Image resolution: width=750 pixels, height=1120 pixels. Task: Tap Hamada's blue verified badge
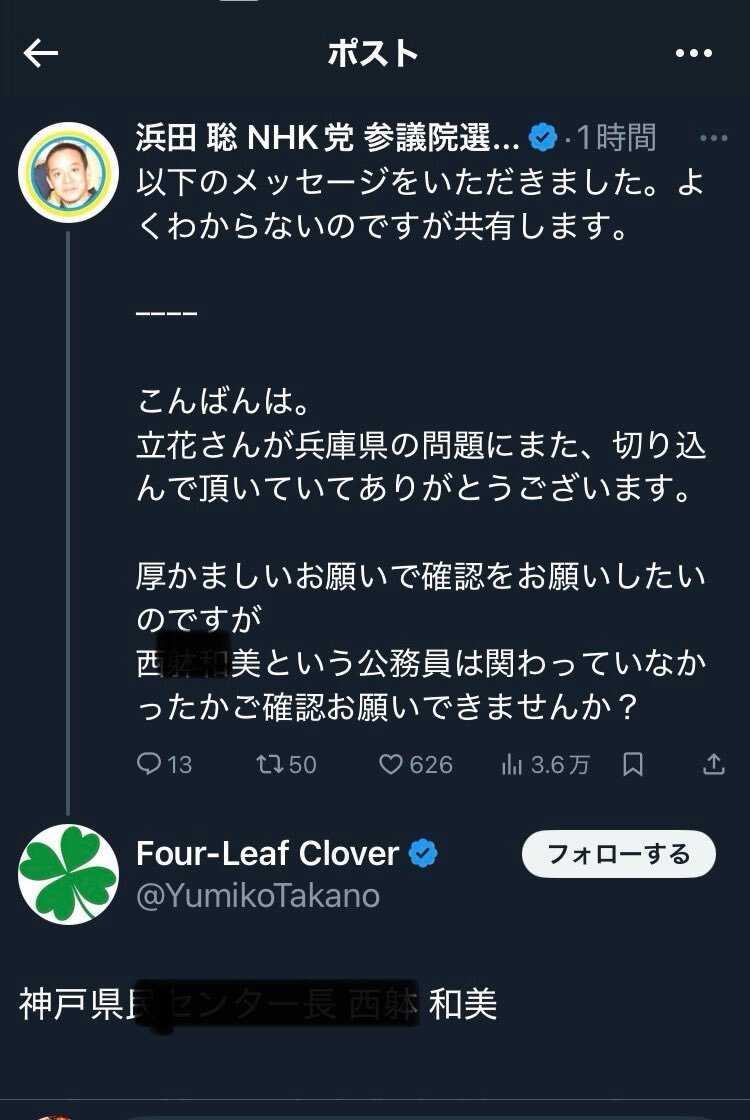543,138
